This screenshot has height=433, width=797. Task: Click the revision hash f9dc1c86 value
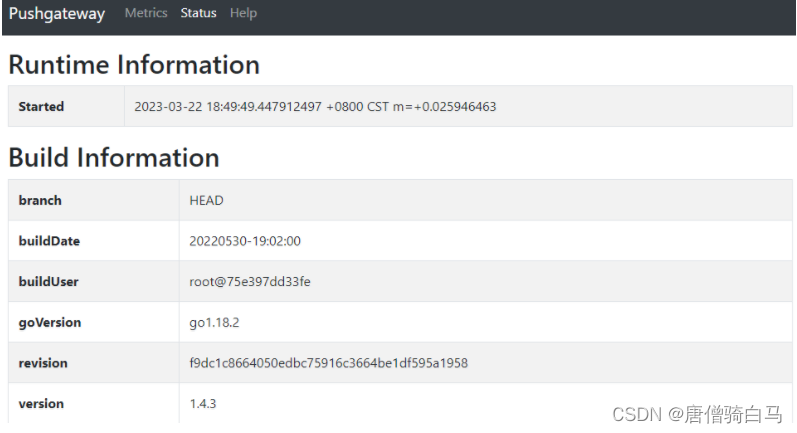click(x=328, y=363)
